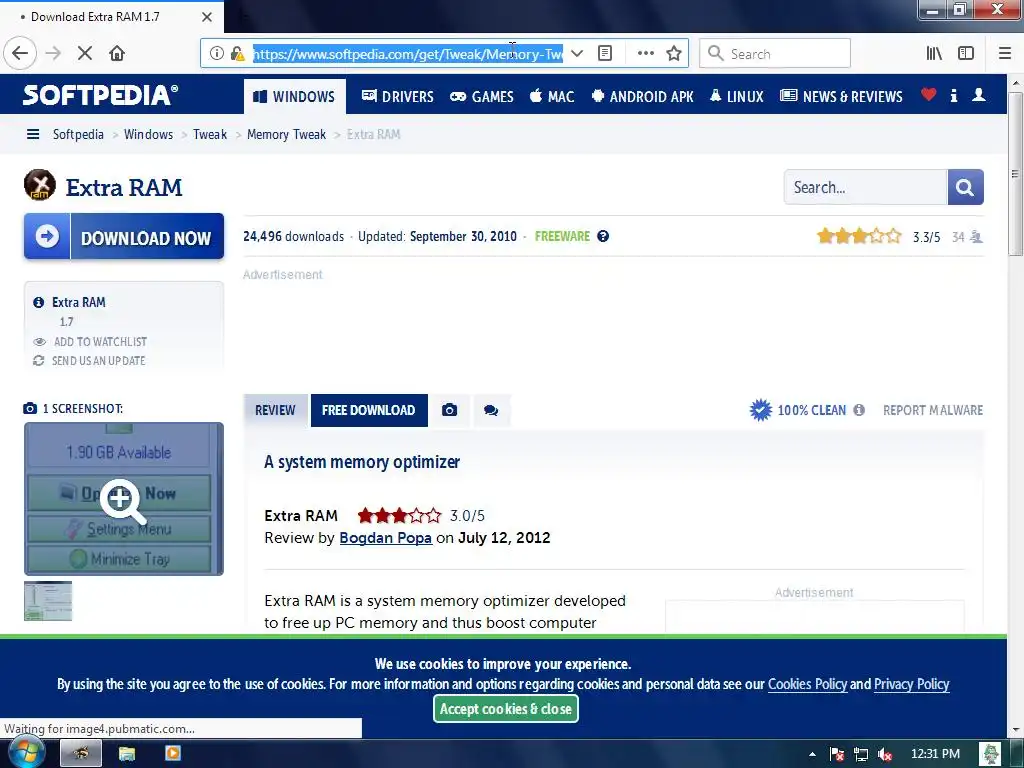Screen dimensions: 1024x768
Task: Switch to the Review tab
Action: pyautogui.click(x=275, y=410)
